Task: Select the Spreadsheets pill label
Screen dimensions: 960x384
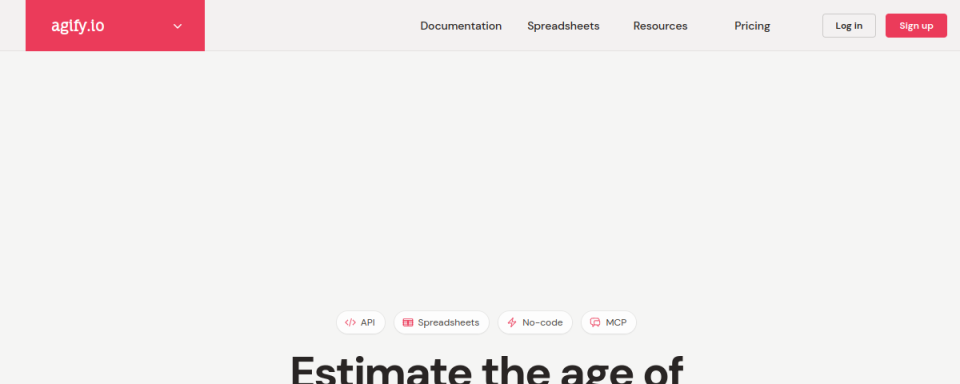Action: point(449,323)
